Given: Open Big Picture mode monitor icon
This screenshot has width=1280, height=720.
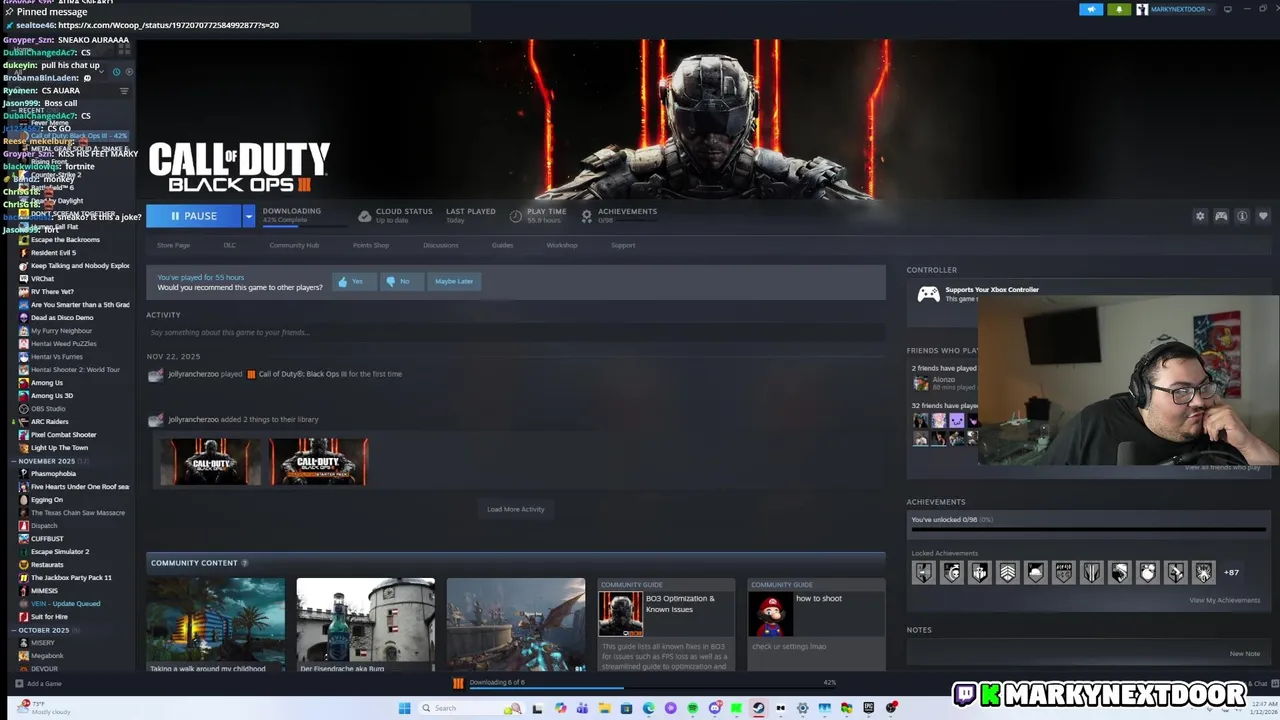Looking at the screenshot, I should 1228,9.
